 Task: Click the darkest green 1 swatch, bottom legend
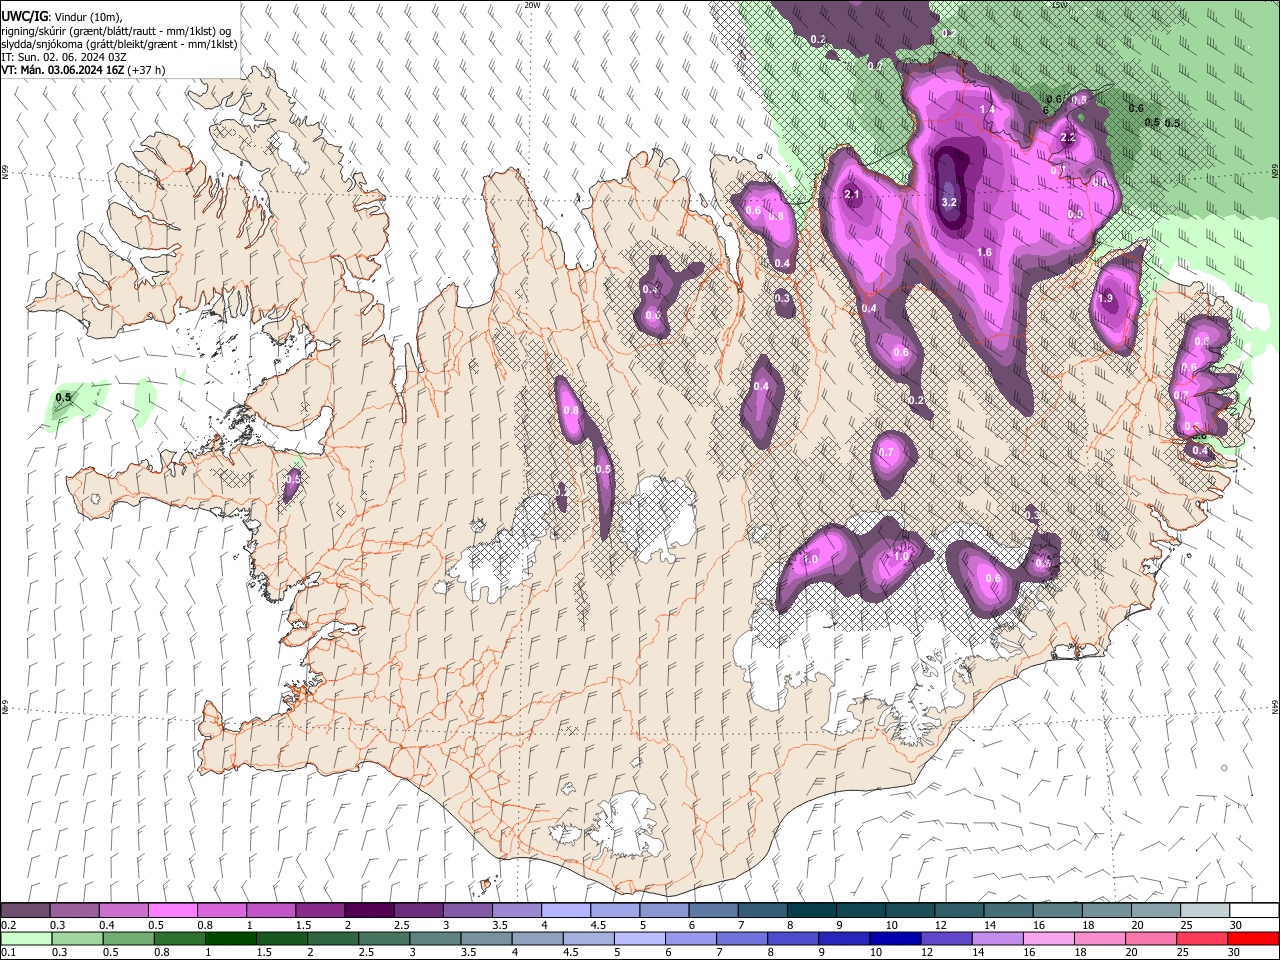[x=231, y=938]
